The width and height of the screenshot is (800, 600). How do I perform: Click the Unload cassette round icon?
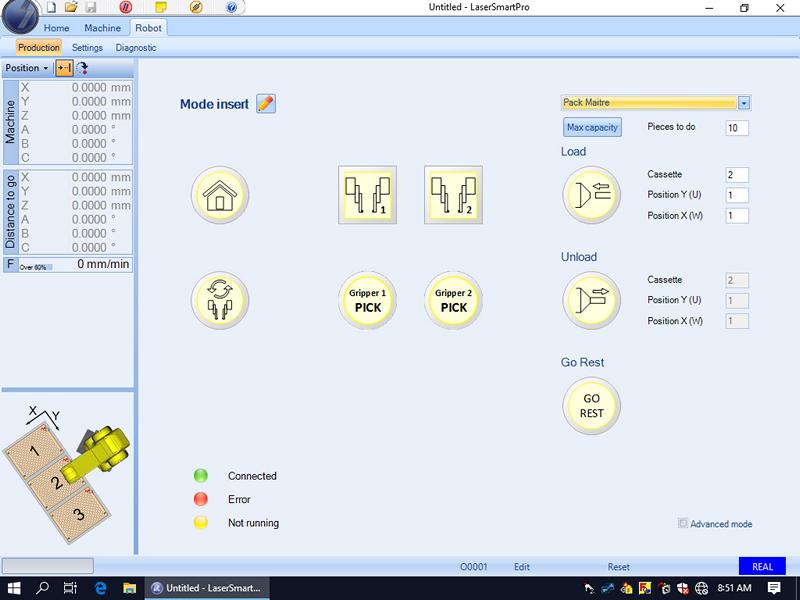591,300
